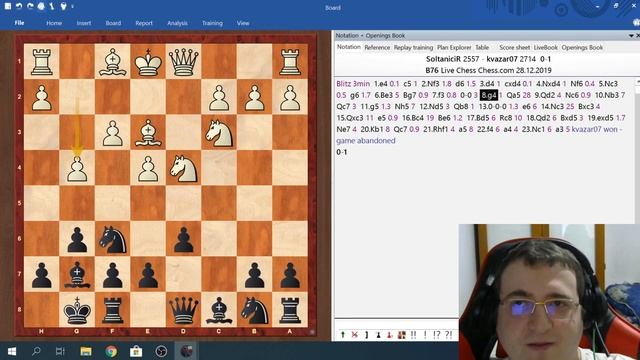The width and height of the screenshot is (640, 360).
Task: Jump to move 13.0-0-0 in notation
Action: tap(492, 107)
